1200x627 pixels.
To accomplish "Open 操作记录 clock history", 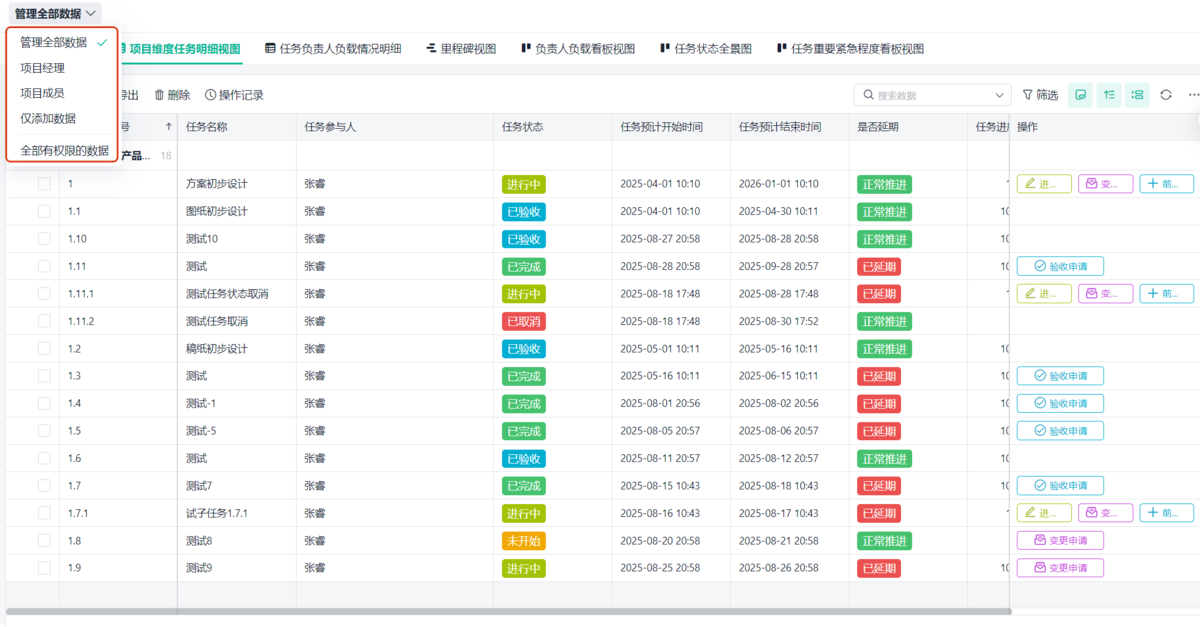I will pos(234,95).
